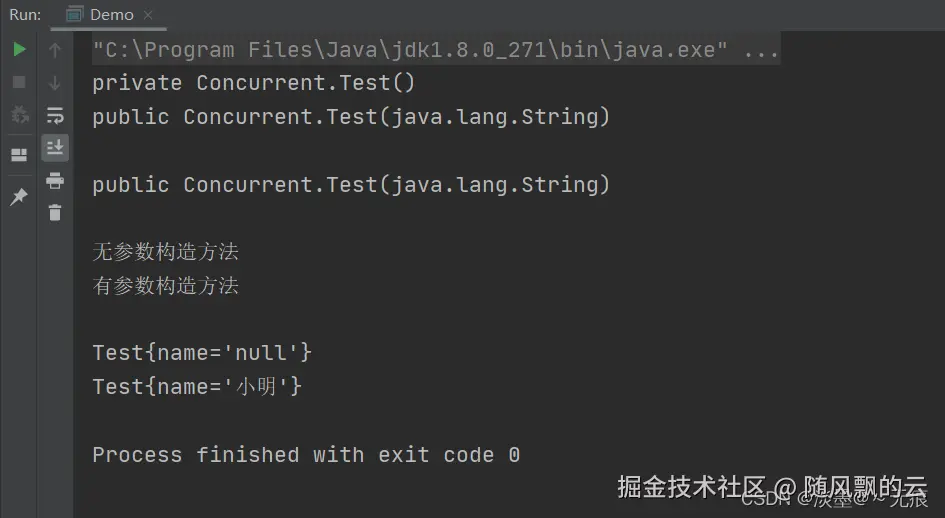
Task: Click the 无参数构造方法 output line
Action: [x=166, y=251]
